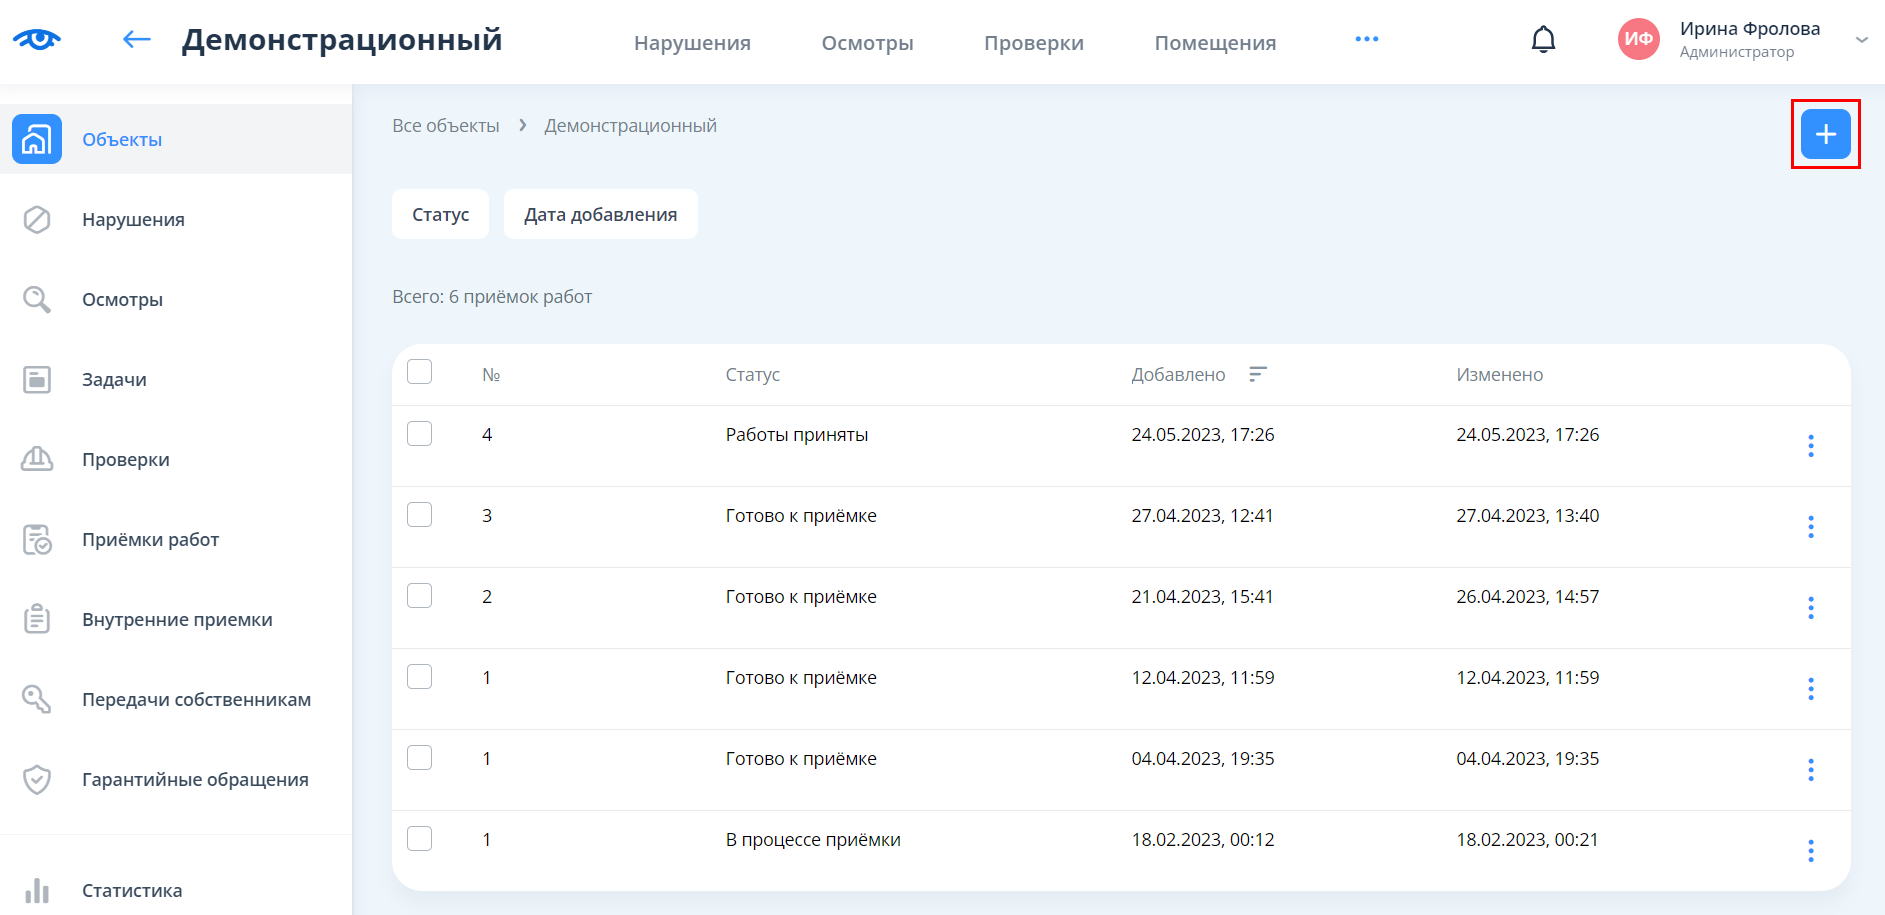Open the Статус filter dropdown
Image resolution: width=1885 pixels, height=915 pixels.
click(x=440, y=215)
